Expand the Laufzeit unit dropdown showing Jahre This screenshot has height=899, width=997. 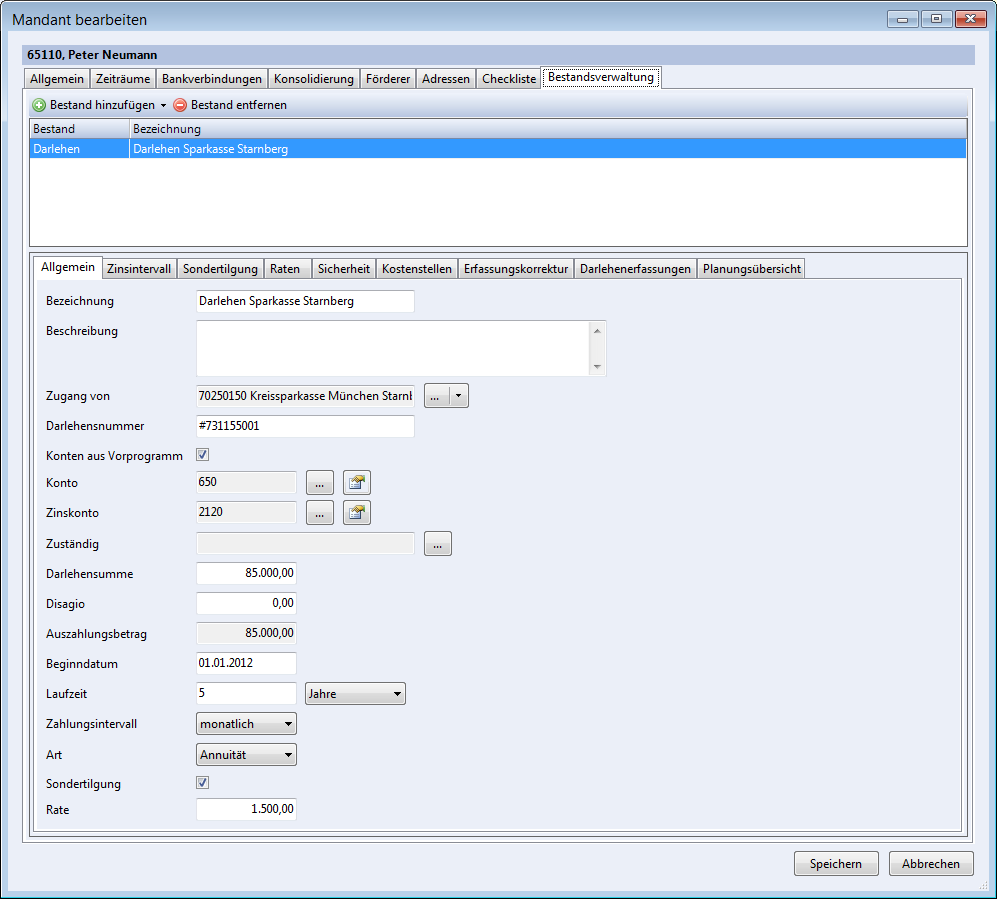click(x=355, y=694)
